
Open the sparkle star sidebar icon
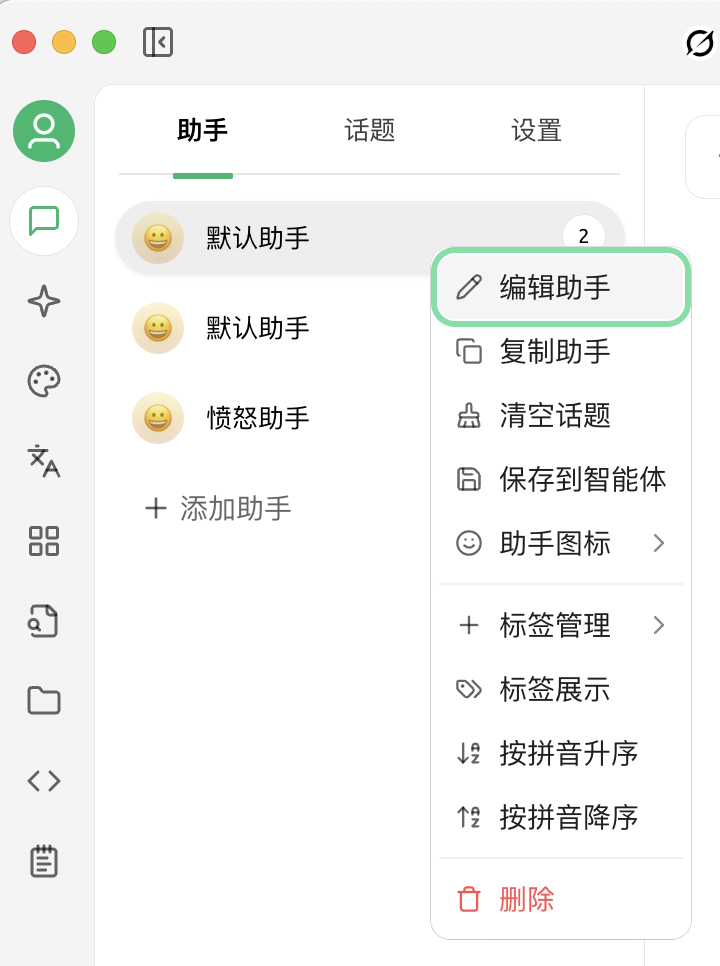pos(44,301)
